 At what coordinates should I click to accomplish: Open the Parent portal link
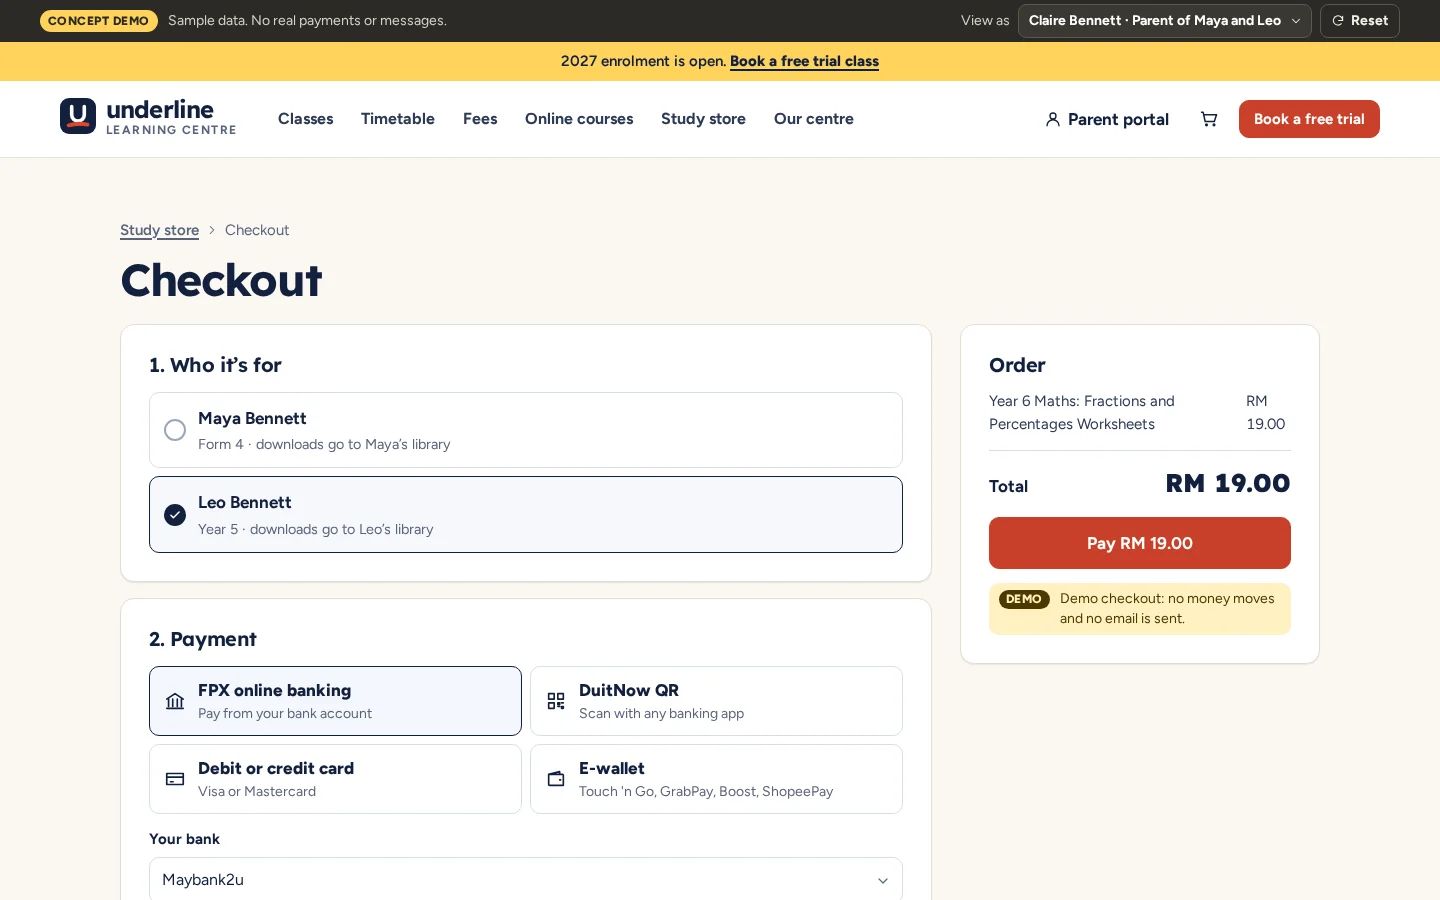pyautogui.click(x=1107, y=119)
